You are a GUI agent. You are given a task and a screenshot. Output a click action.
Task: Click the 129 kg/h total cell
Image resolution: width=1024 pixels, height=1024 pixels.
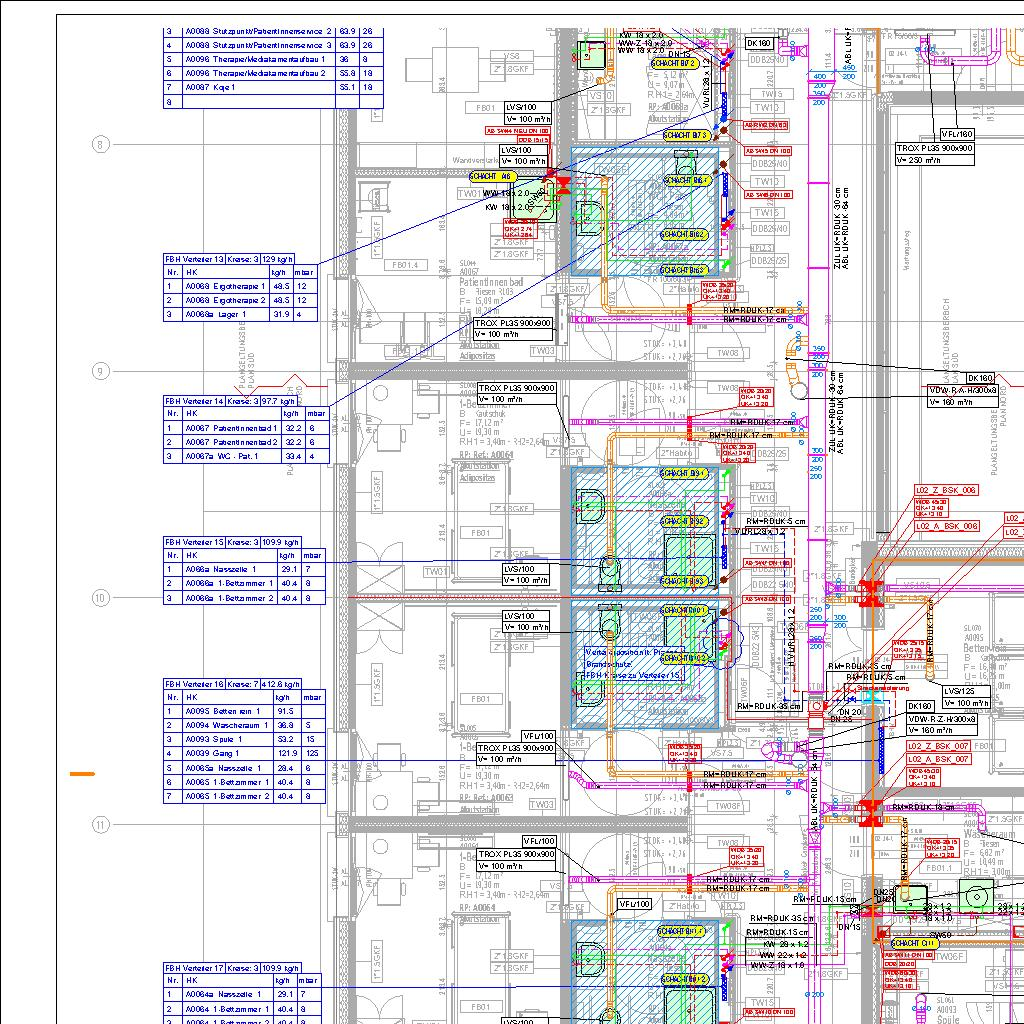click(x=278, y=259)
